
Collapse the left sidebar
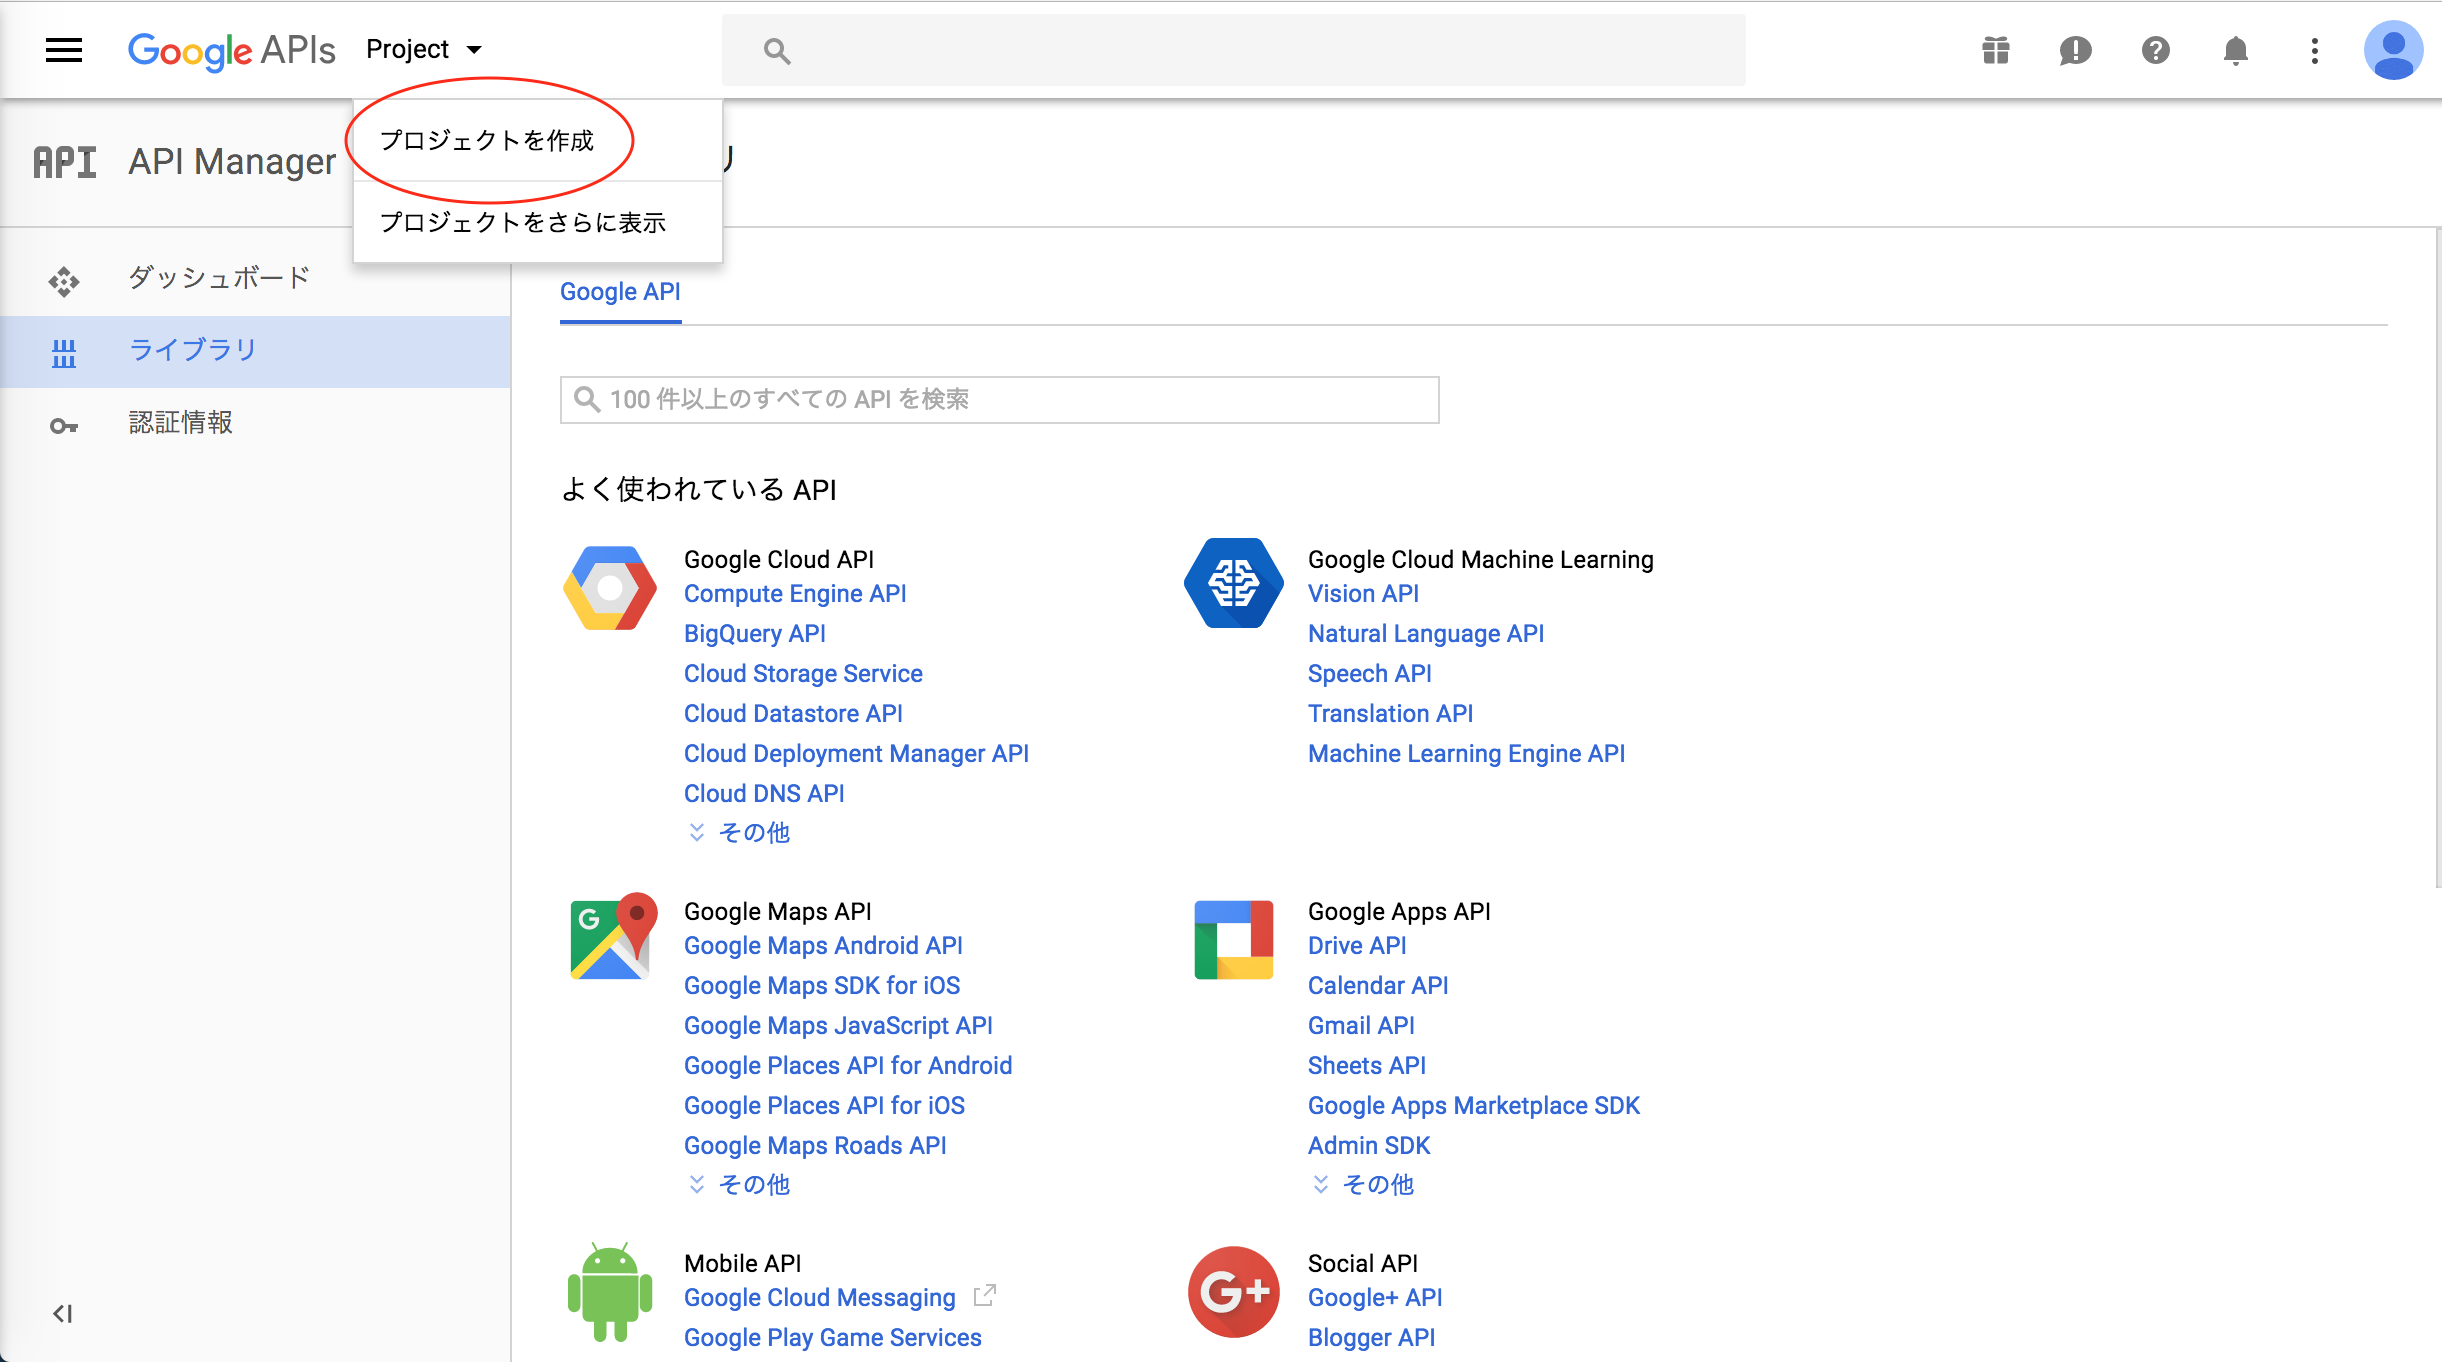click(63, 1314)
